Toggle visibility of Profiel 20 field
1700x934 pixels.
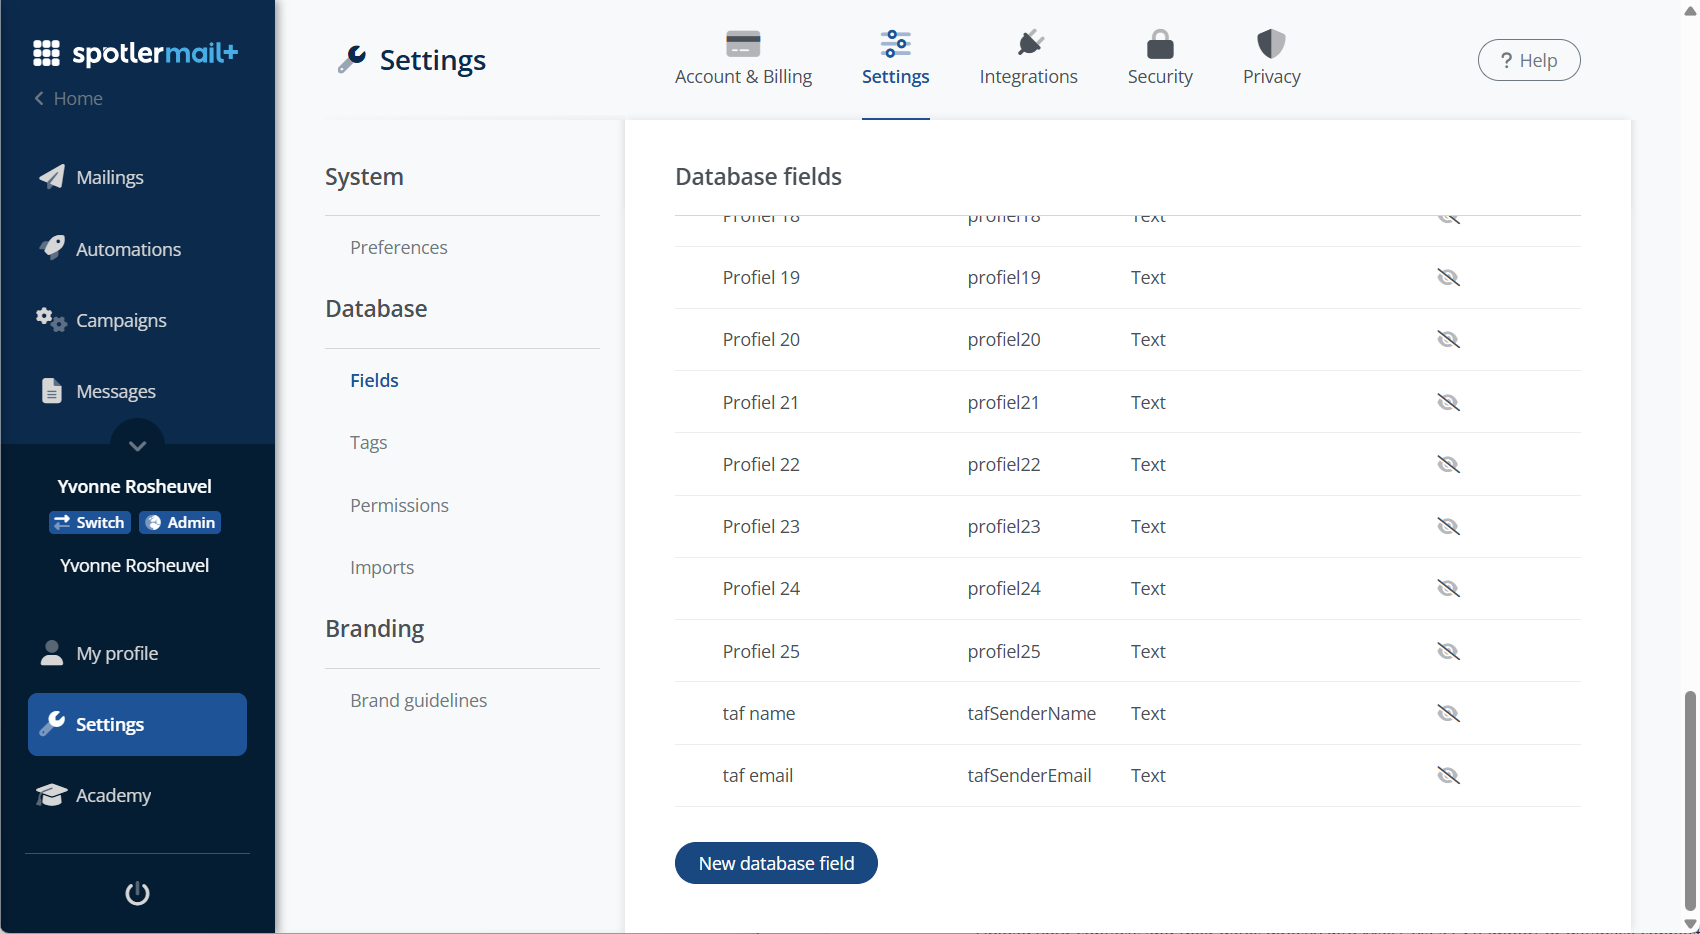1448,339
